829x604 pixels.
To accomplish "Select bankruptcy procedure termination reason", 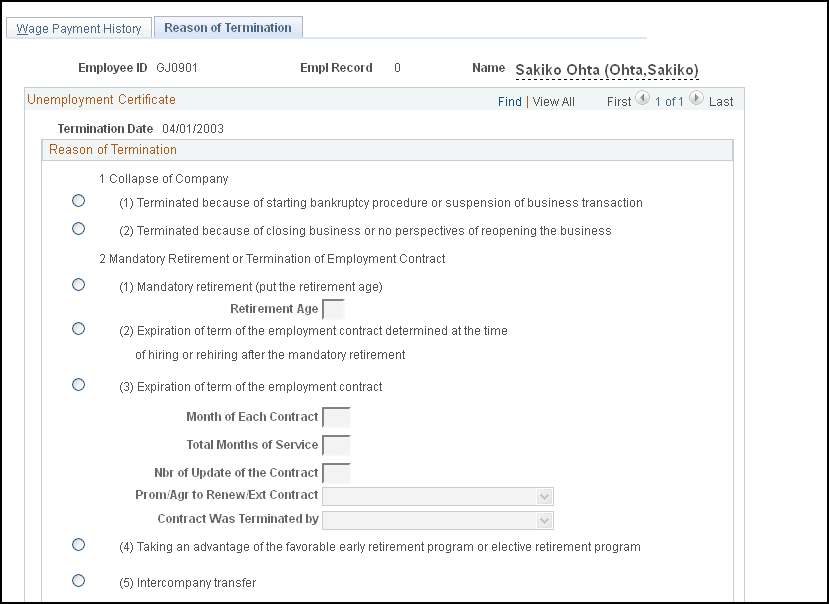I will click(79, 201).
